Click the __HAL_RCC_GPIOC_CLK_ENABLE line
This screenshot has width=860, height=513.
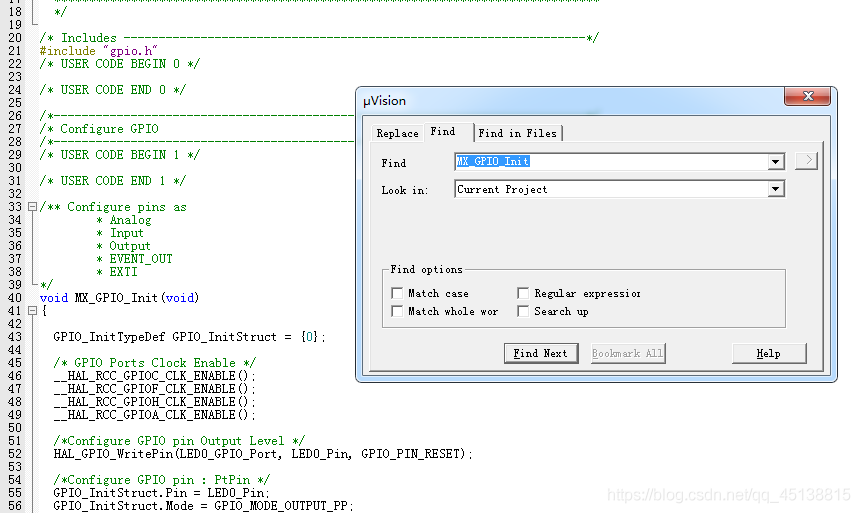pyautogui.click(x=154, y=376)
